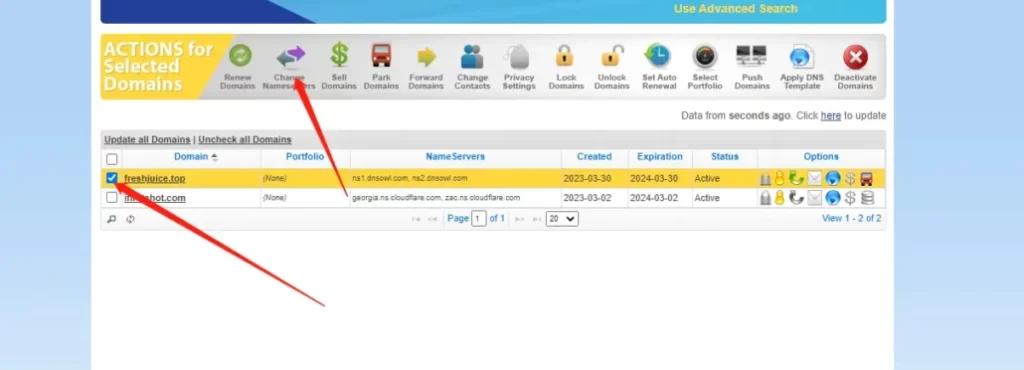Click lock icon in freshjuice.top row options

tap(765, 179)
